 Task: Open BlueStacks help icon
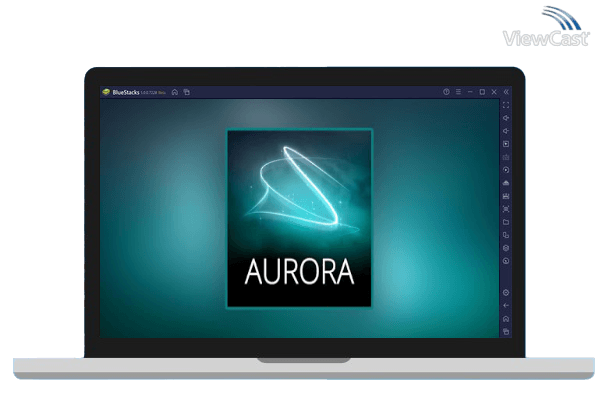click(446, 92)
